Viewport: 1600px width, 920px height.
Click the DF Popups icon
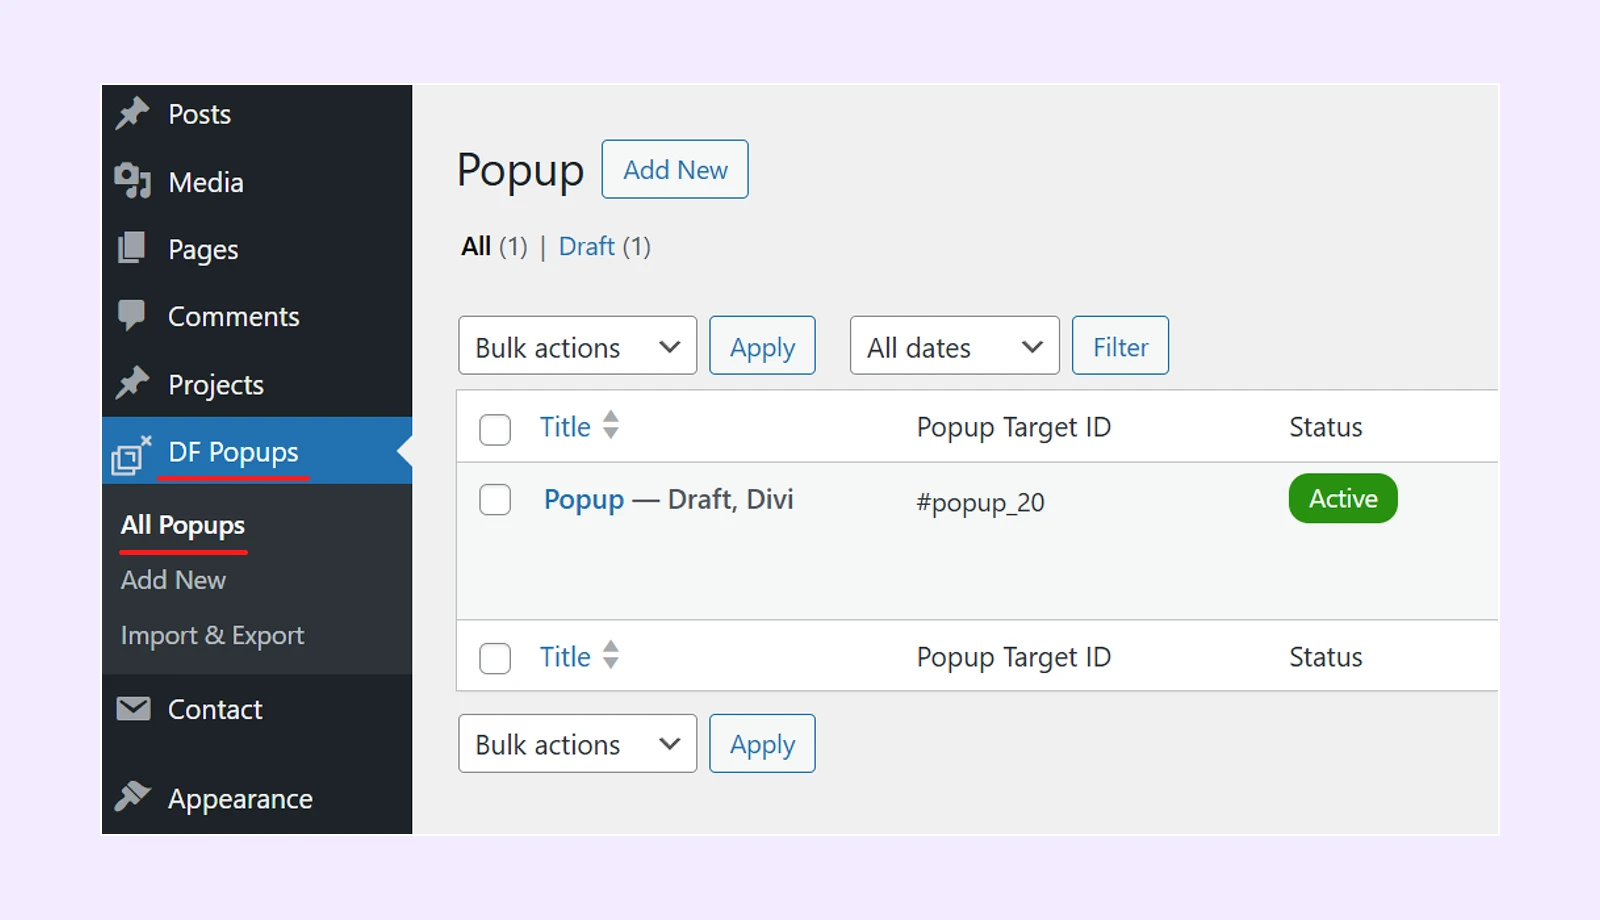[x=131, y=455]
